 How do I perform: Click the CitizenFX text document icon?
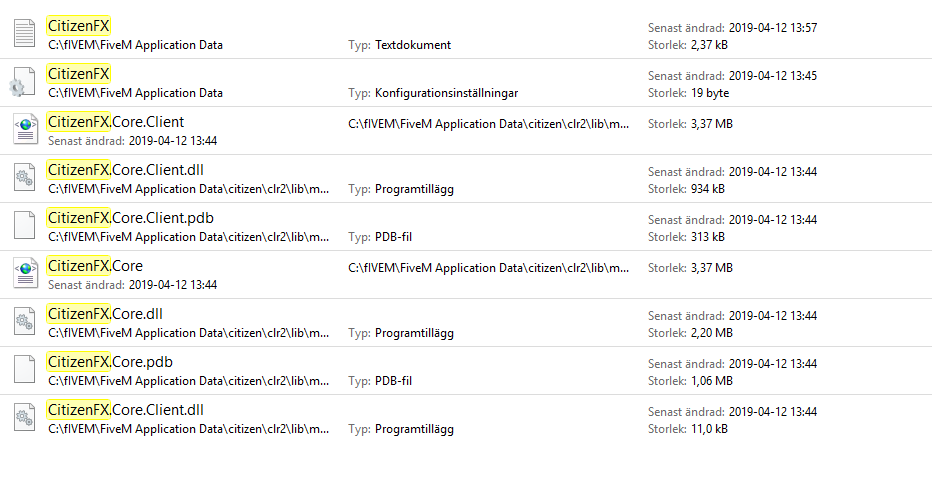point(24,34)
